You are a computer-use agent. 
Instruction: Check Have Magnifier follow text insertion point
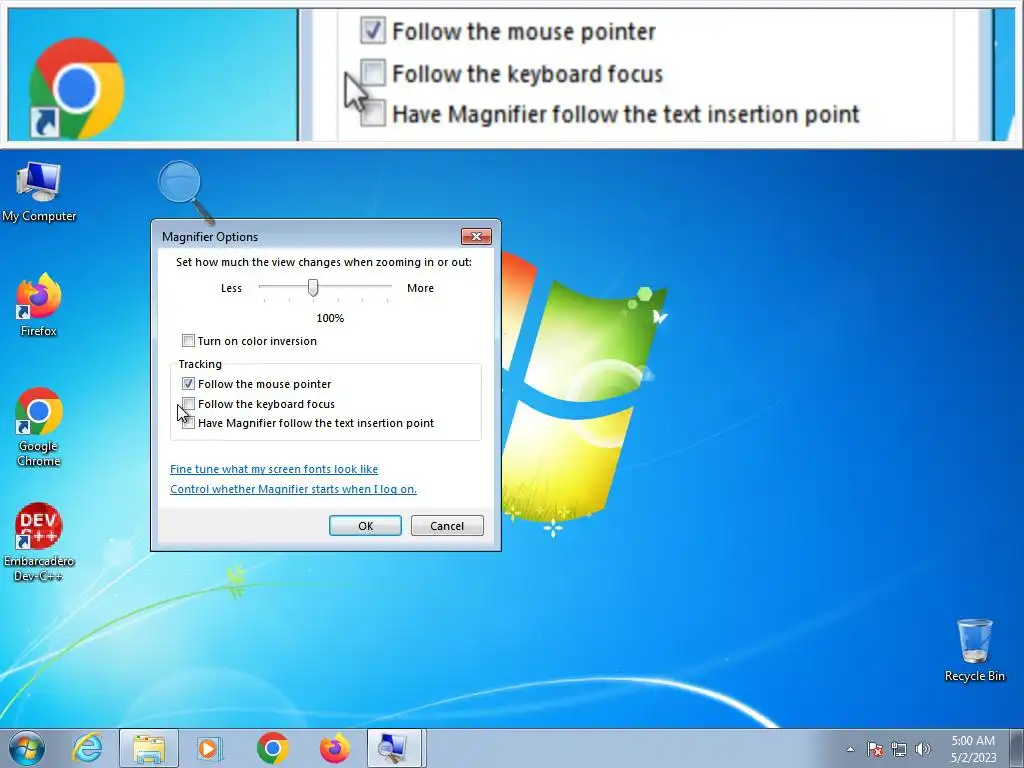[x=188, y=423]
